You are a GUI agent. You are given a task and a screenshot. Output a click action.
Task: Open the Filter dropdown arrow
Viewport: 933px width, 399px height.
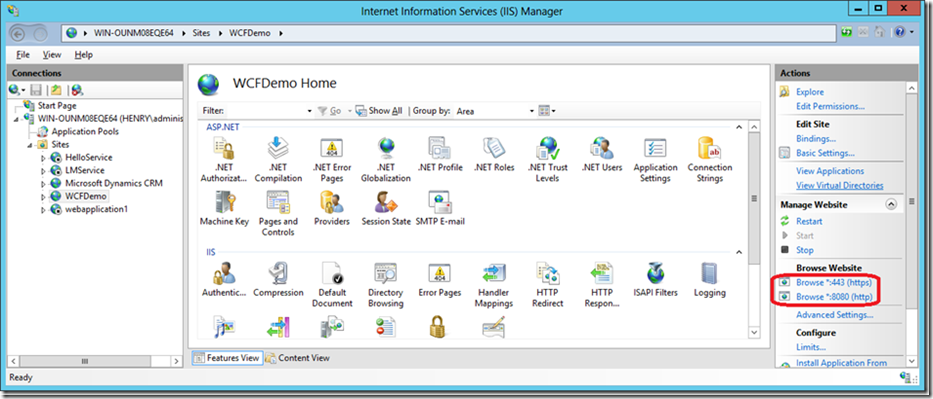point(309,111)
